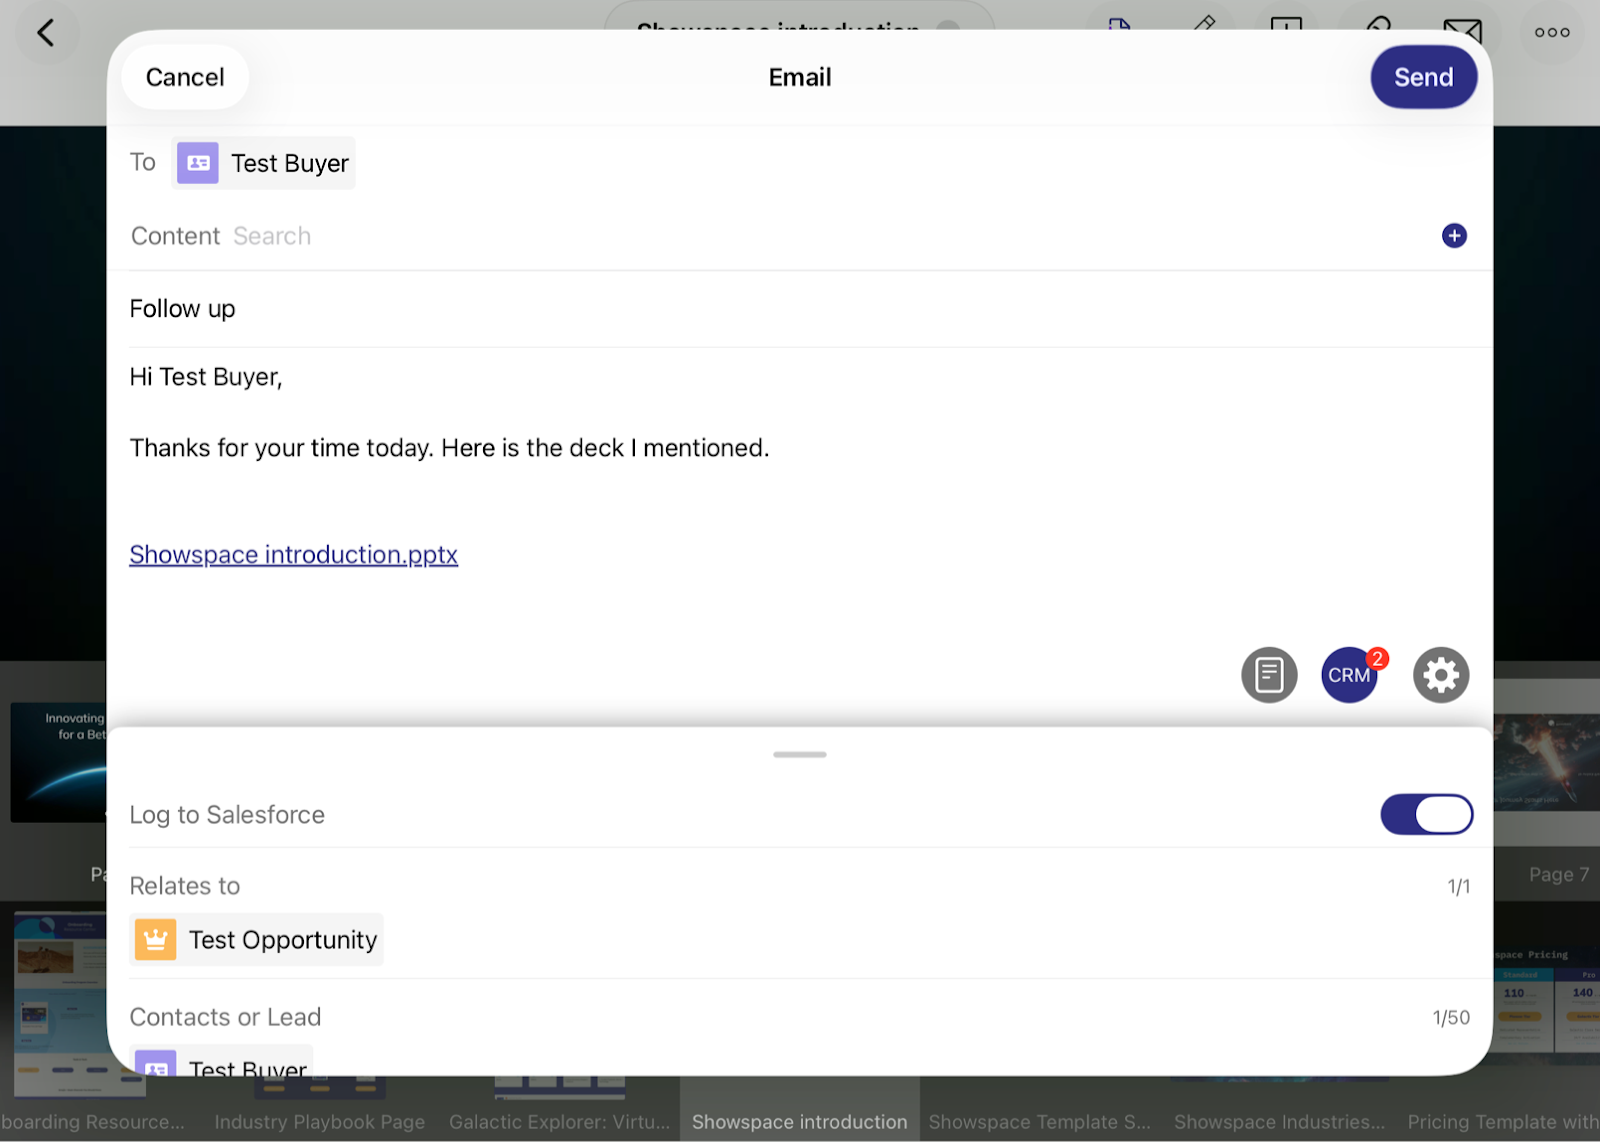Click the Send button

click(x=1423, y=76)
